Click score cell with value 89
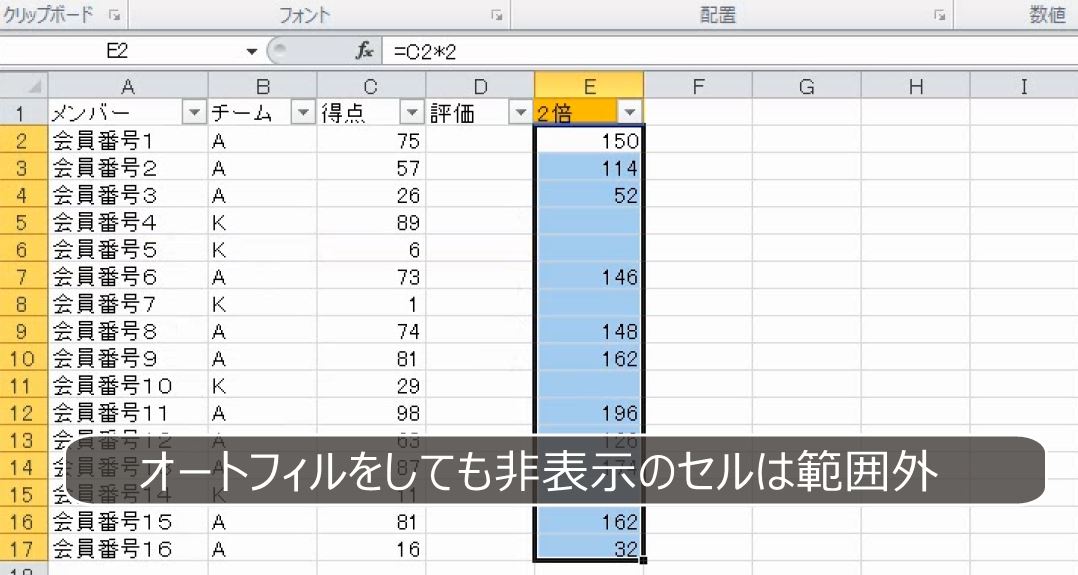1078x575 pixels. tap(371, 222)
